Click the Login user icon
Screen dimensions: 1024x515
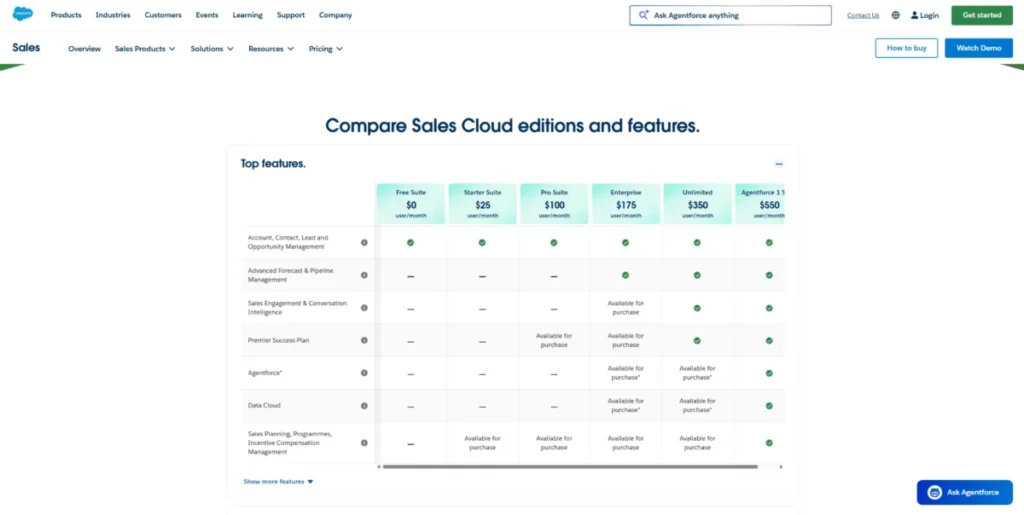pos(914,15)
